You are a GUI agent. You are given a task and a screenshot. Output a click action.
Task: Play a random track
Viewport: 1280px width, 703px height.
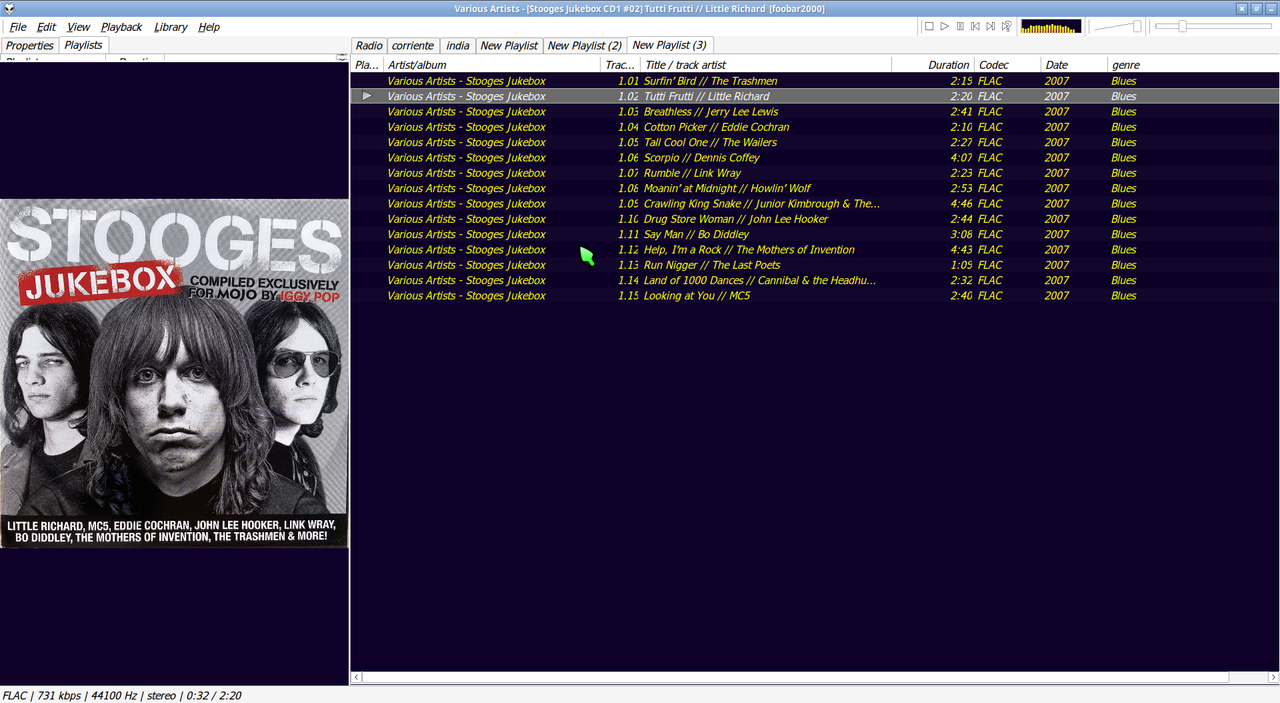point(1006,26)
